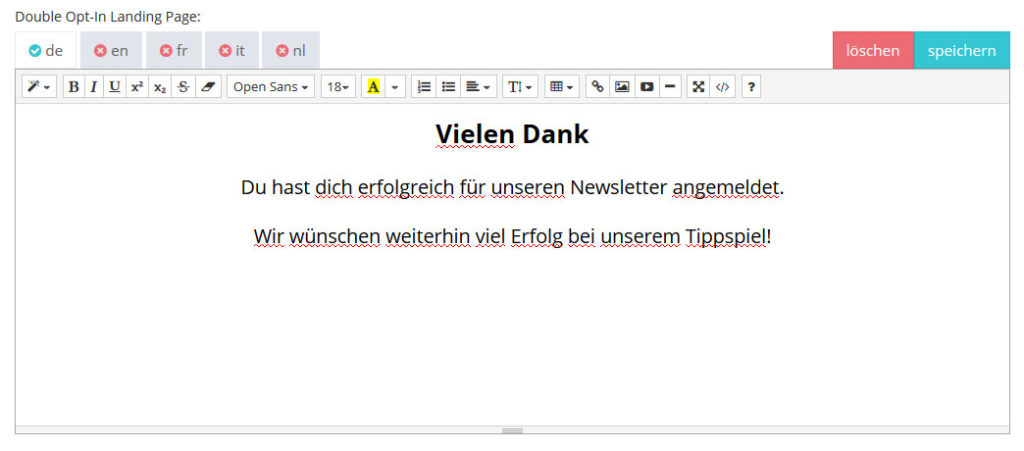Expand the font size 18 dropdown
The image size is (1024, 451).
coord(338,87)
